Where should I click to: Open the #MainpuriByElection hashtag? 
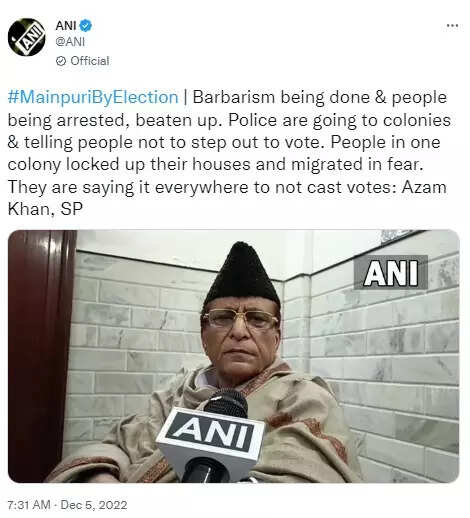[93, 97]
